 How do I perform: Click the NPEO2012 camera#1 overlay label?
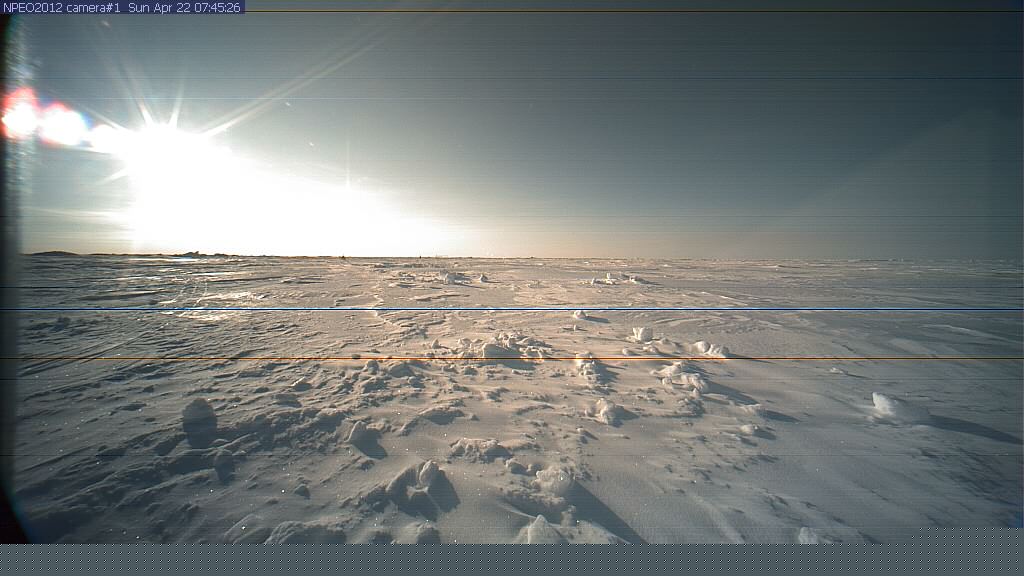tap(62, 7)
